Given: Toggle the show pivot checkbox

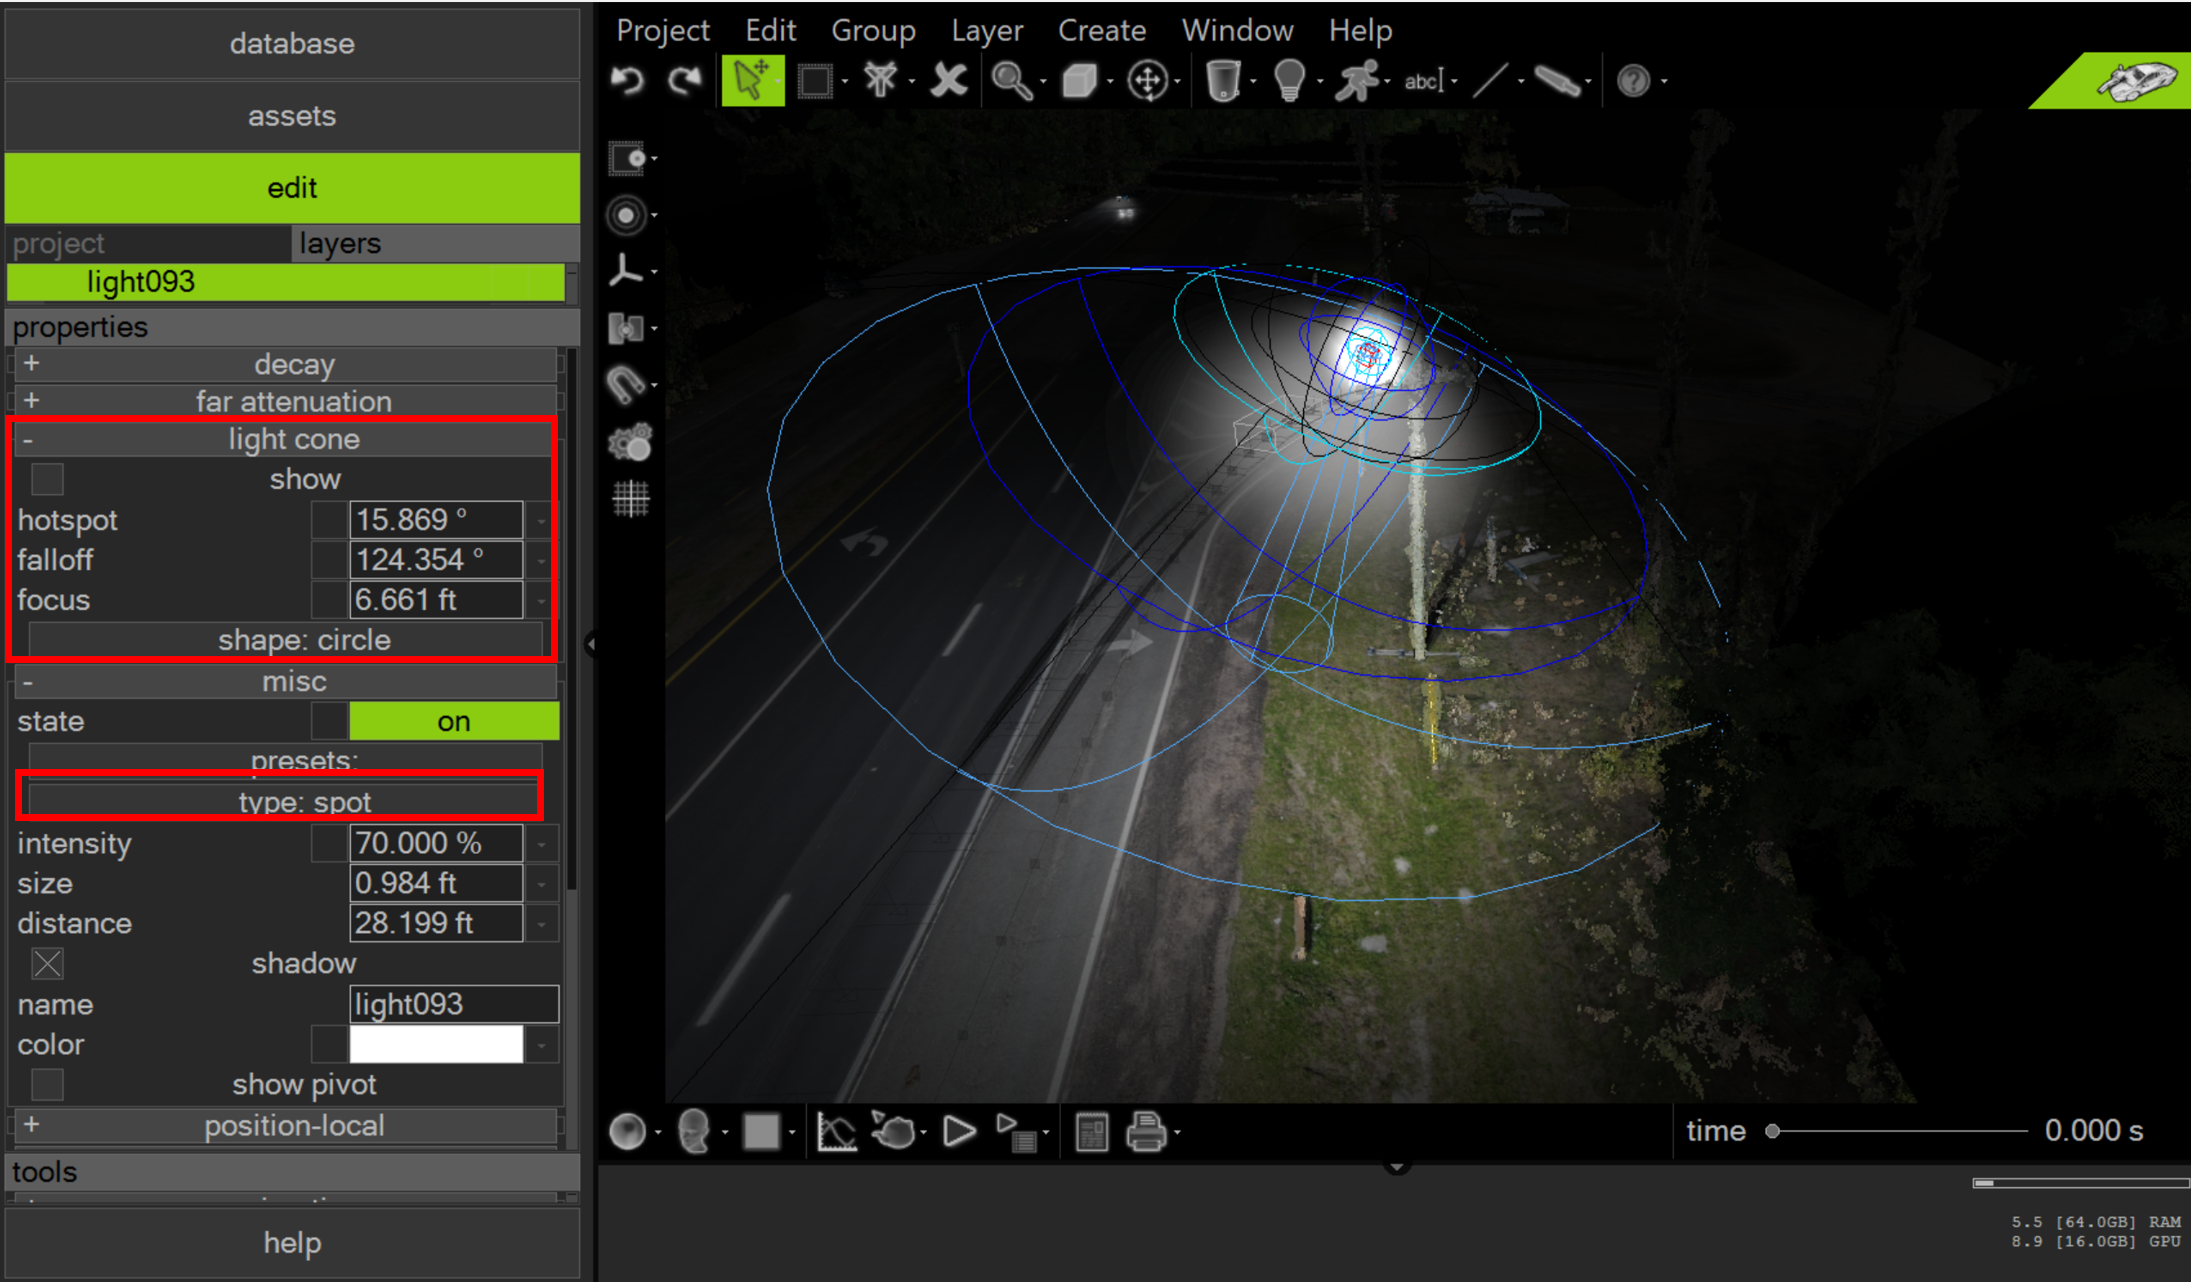Looking at the screenshot, I should pyautogui.click(x=47, y=1085).
